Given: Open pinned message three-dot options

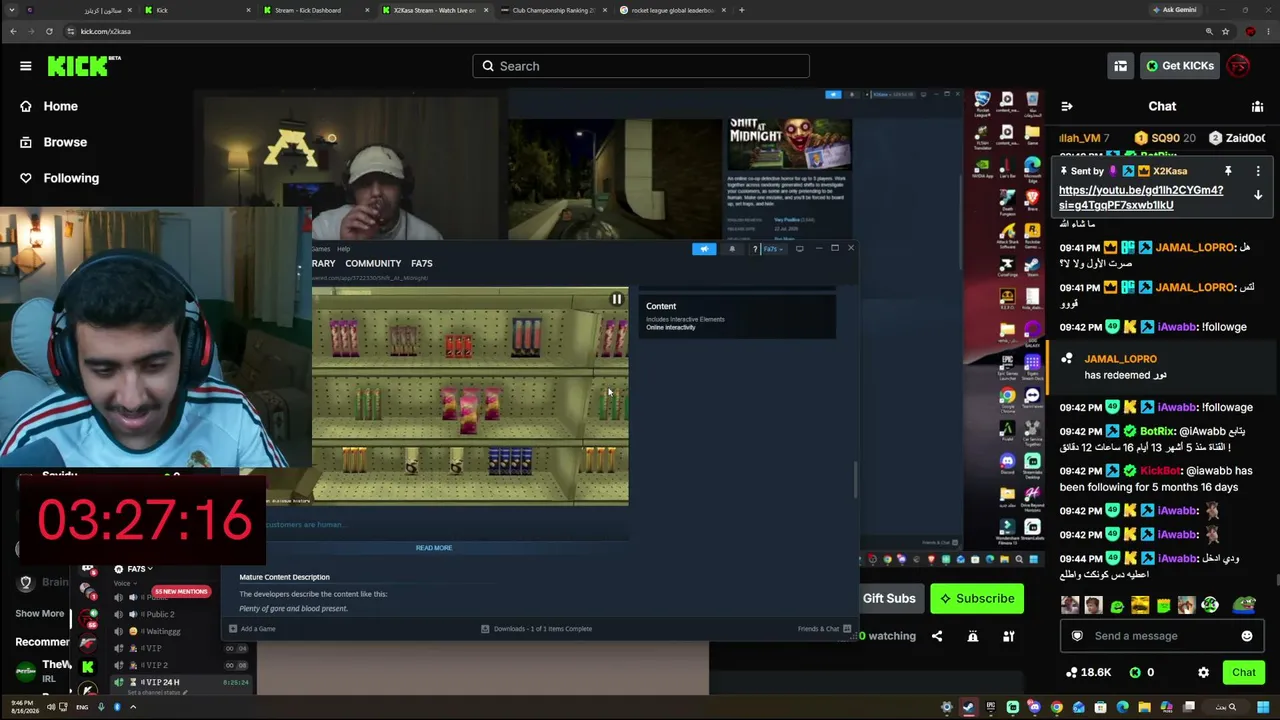Looking at the screenshot, I should [1258, 171].
